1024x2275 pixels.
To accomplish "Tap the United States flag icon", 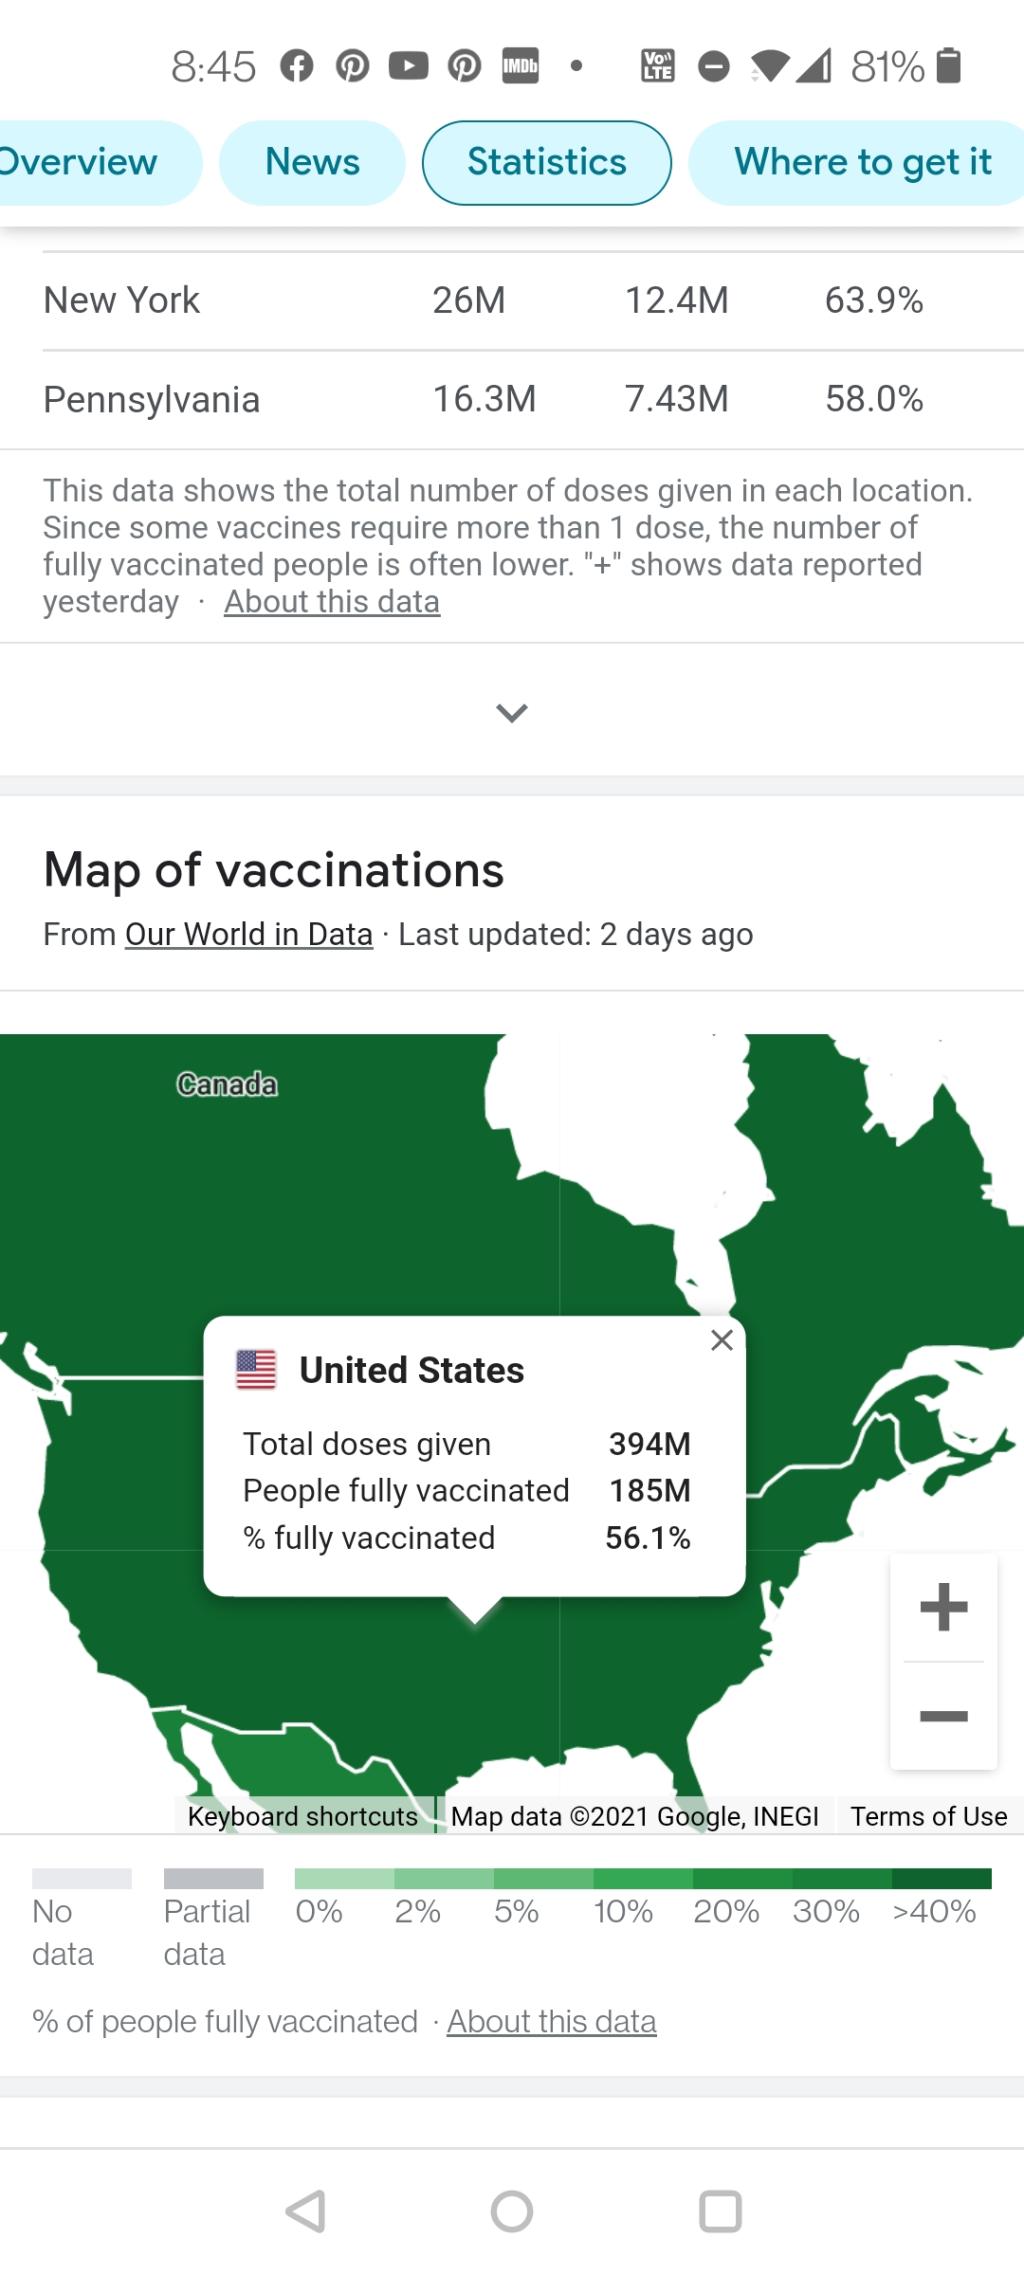I will [x=256, y=1369].
